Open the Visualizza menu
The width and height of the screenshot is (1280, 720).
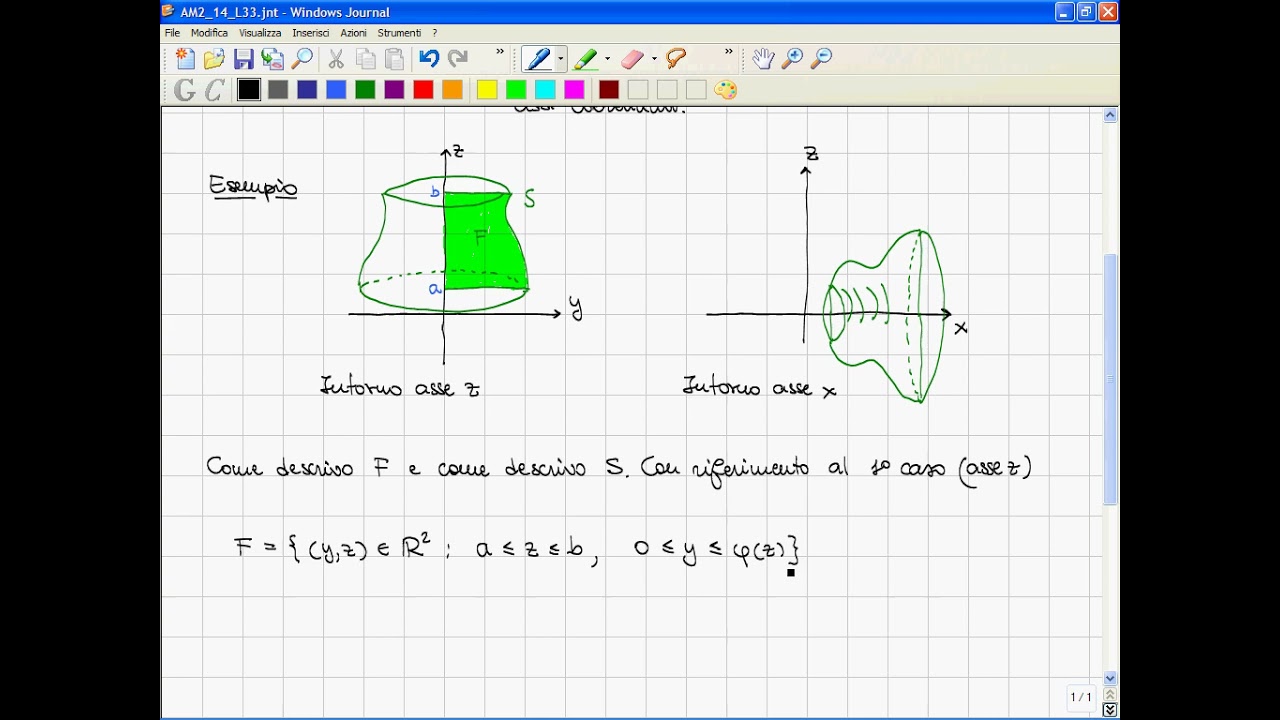click(260, 33)
